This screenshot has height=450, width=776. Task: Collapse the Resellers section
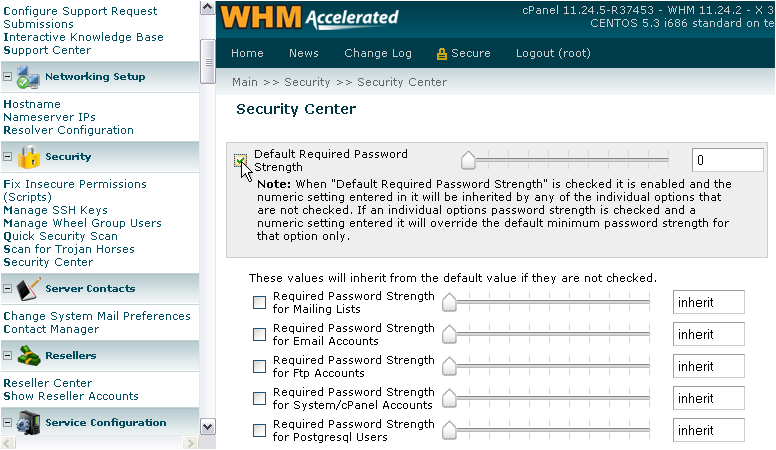point(7,355)
